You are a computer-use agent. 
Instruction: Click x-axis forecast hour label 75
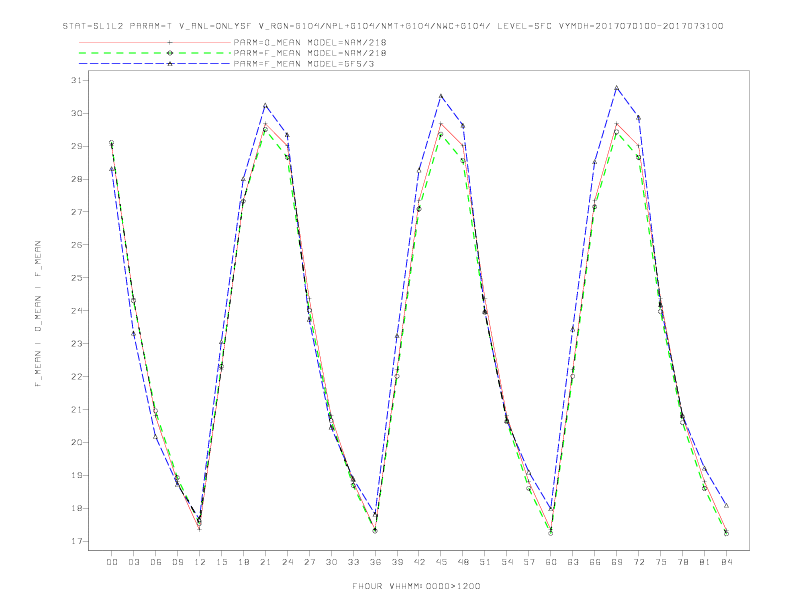pos(661,562)
